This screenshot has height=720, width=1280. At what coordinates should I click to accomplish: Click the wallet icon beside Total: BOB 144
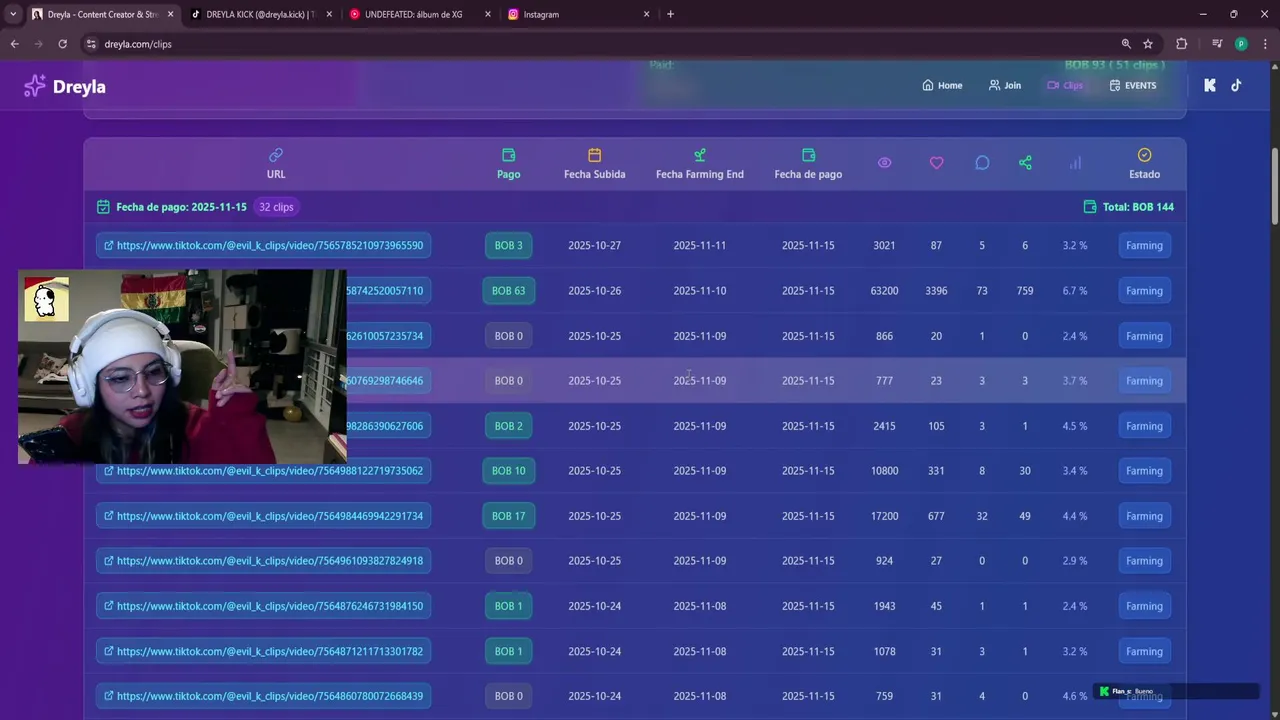1090,207
